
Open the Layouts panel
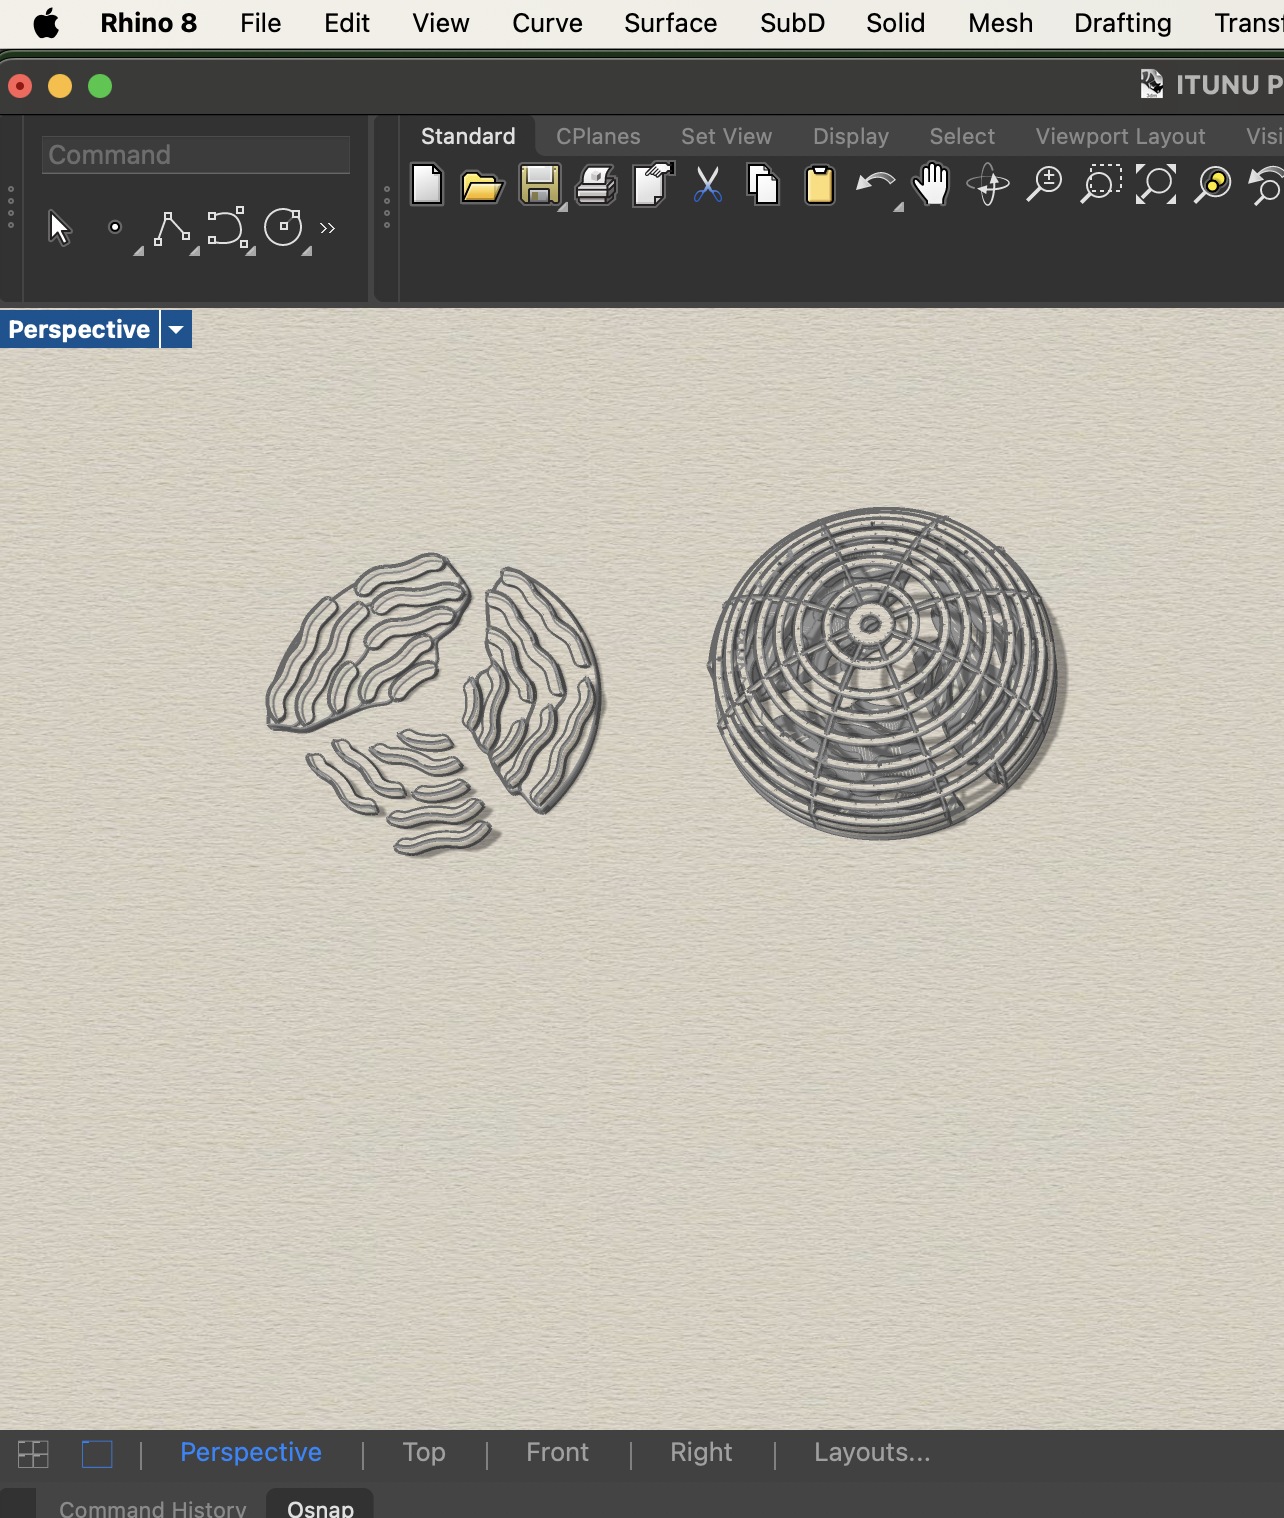click(871, 1452)
